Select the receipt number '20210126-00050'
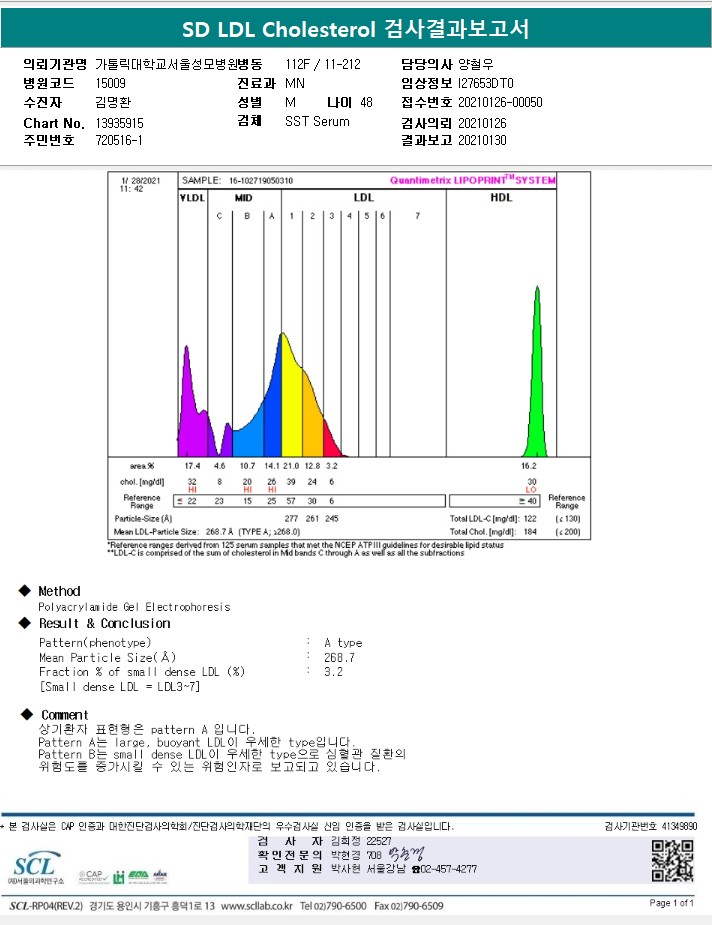Screen dimensions: 712x925 click(x=500, y=102)
